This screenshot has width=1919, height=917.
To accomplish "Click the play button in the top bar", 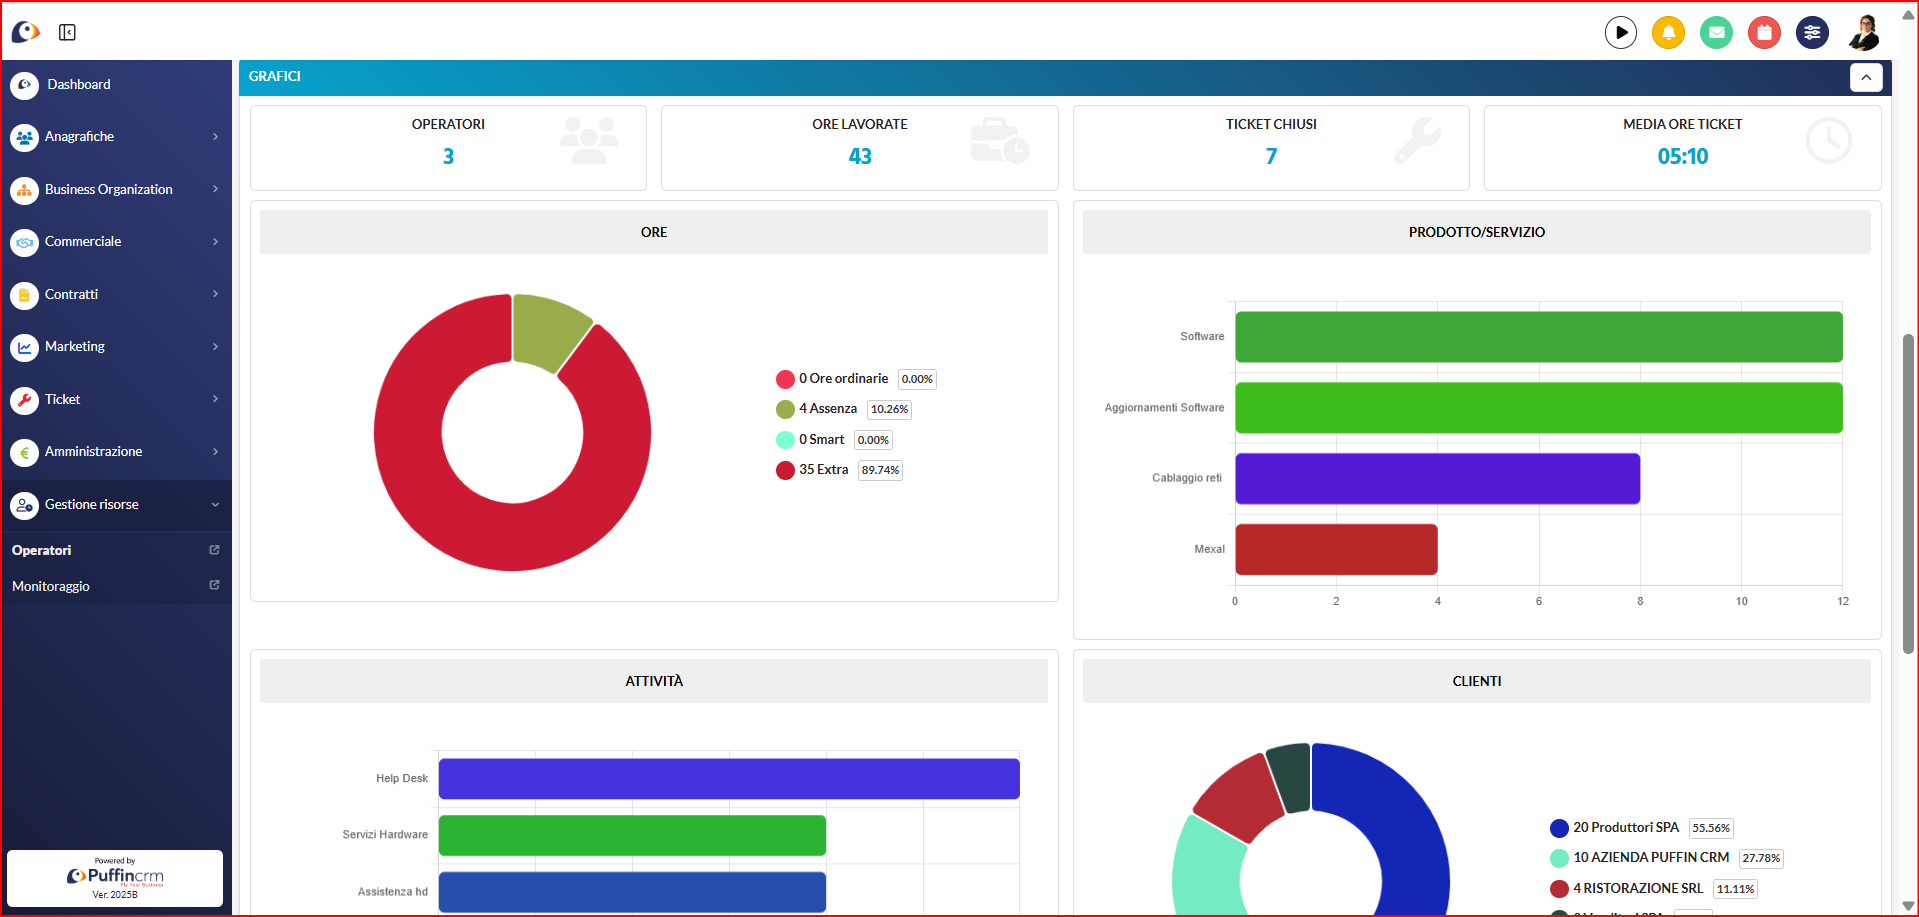I will pyautogui.click(x=1620, y=32).
